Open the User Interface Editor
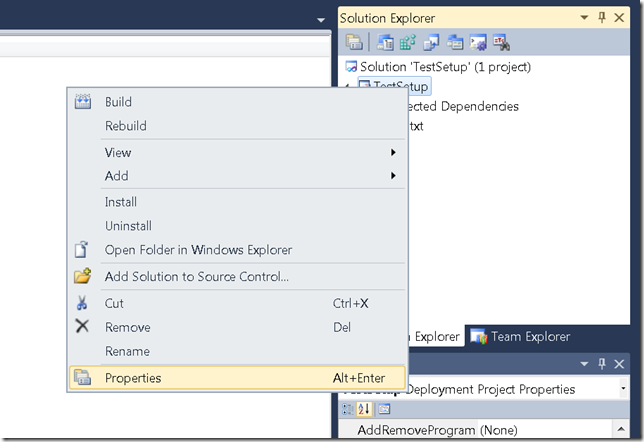The height and width of the screenshot is (442, 644). point(455,42)
